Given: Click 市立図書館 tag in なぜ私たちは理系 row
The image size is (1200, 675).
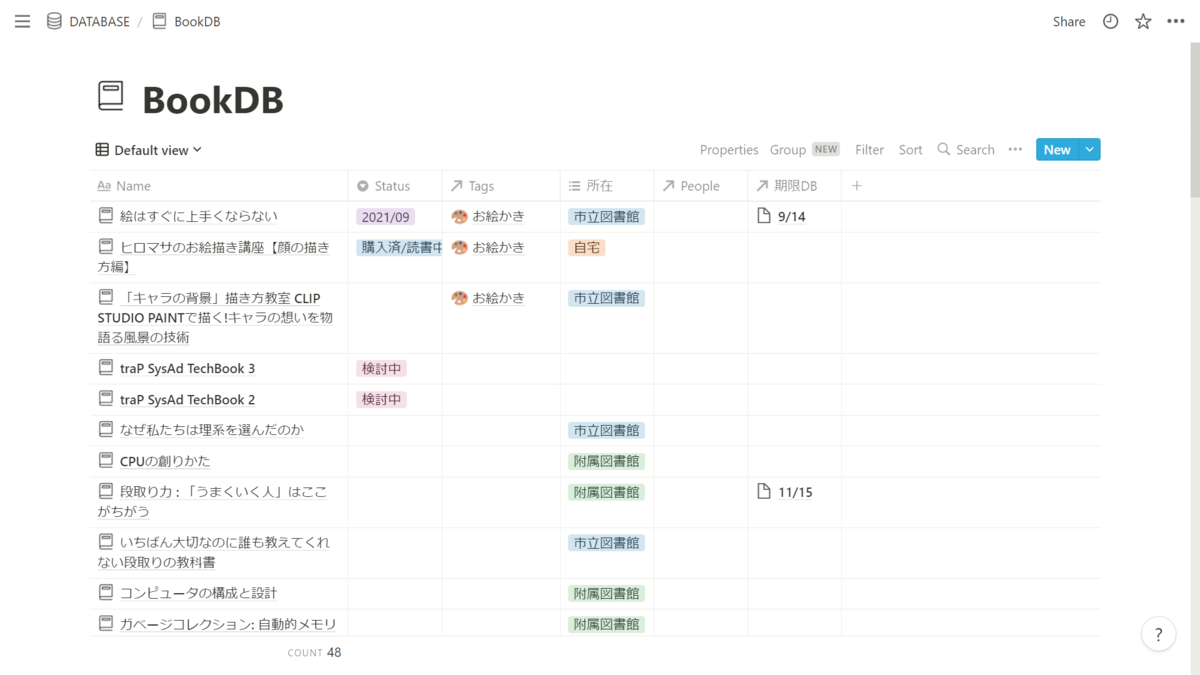Looking at the screenshot, I should [x=606, y=430].
